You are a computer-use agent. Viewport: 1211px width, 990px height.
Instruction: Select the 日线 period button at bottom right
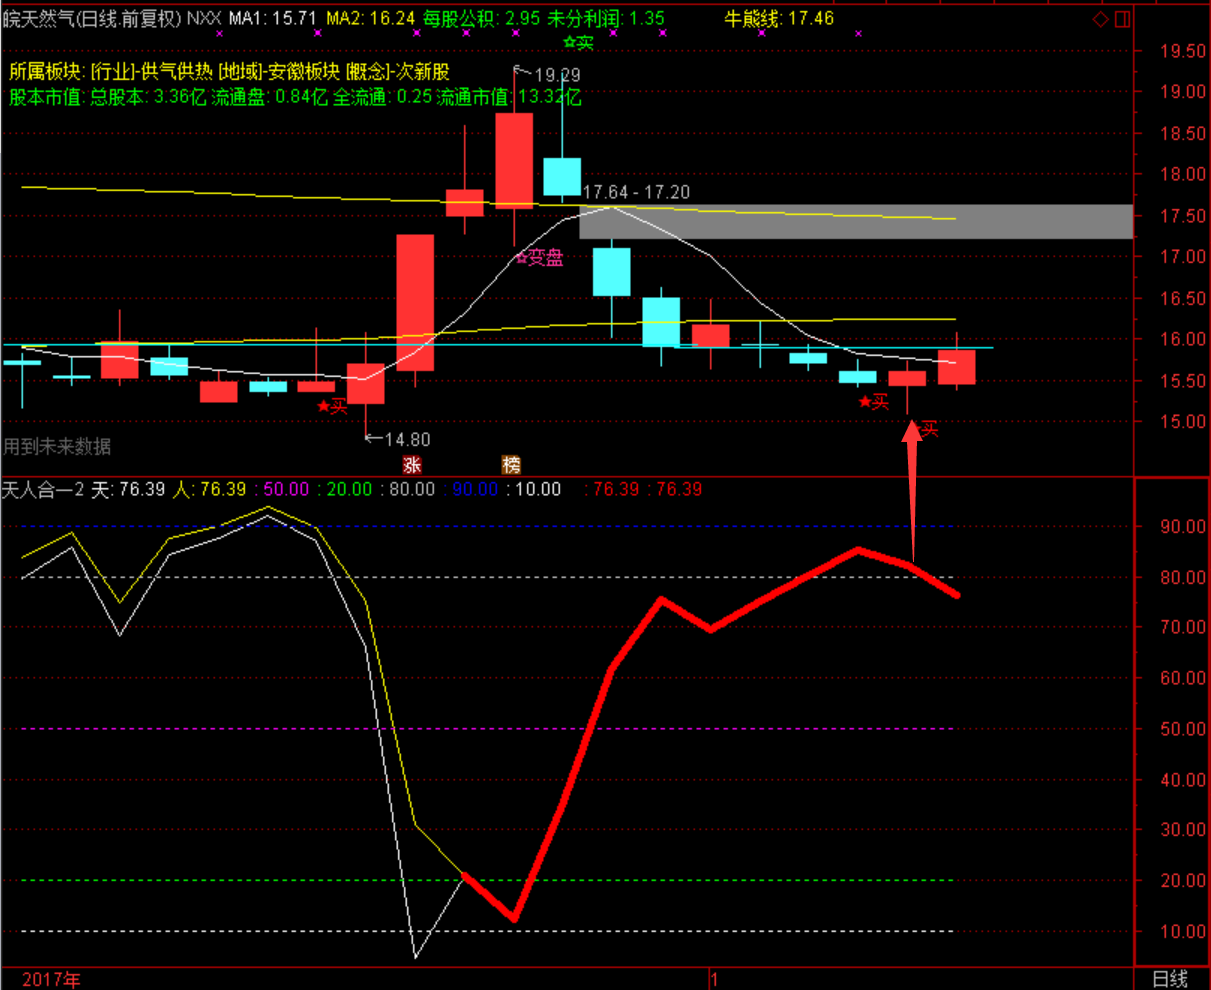point(1170,979)
